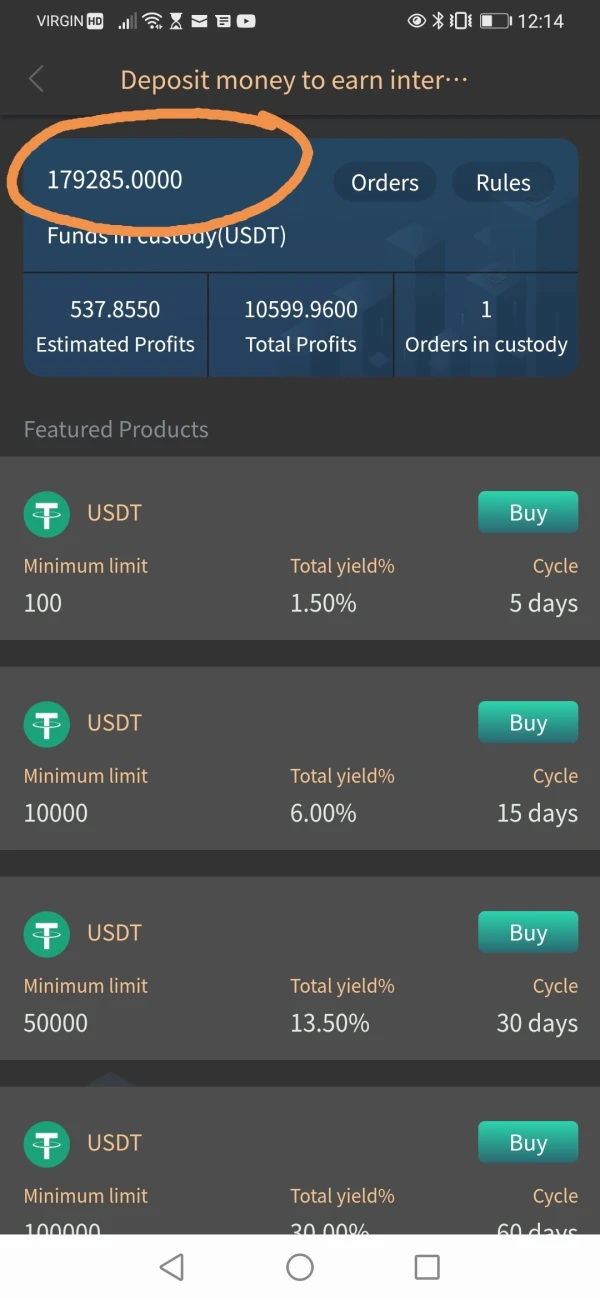Buy the 6.00% yield 15 days product

coord(527,723)
